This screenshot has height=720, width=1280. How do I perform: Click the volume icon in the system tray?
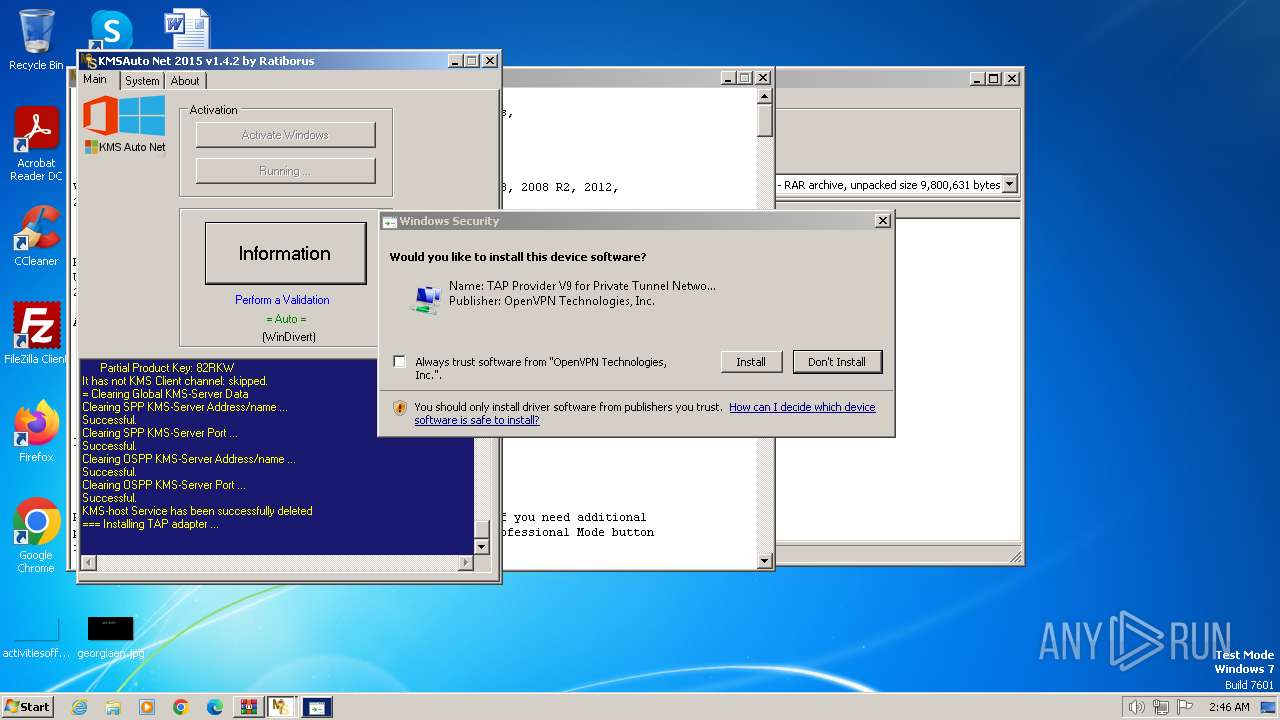click(x=1137, y=707)
